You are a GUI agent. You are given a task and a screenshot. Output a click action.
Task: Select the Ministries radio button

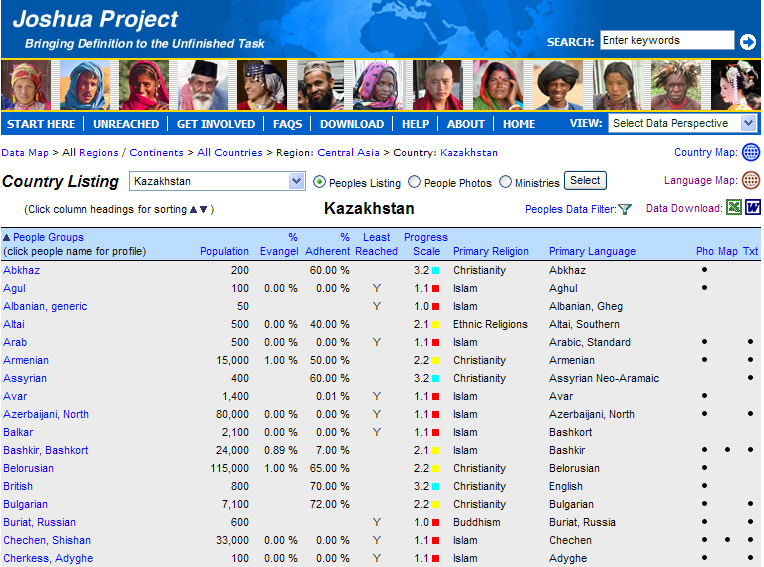505,182
